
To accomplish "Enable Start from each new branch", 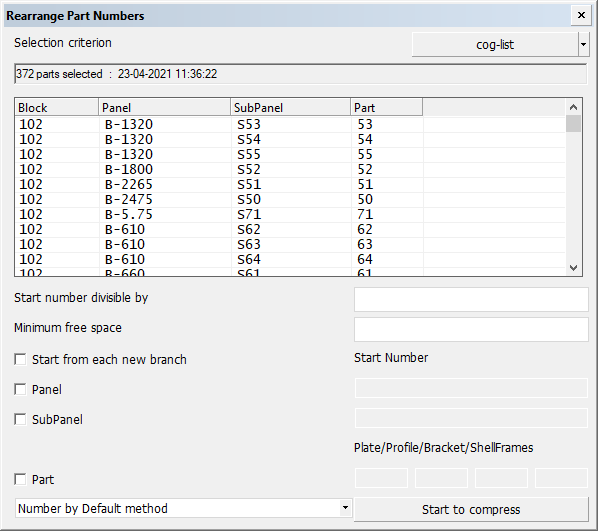I will point(20,359).
